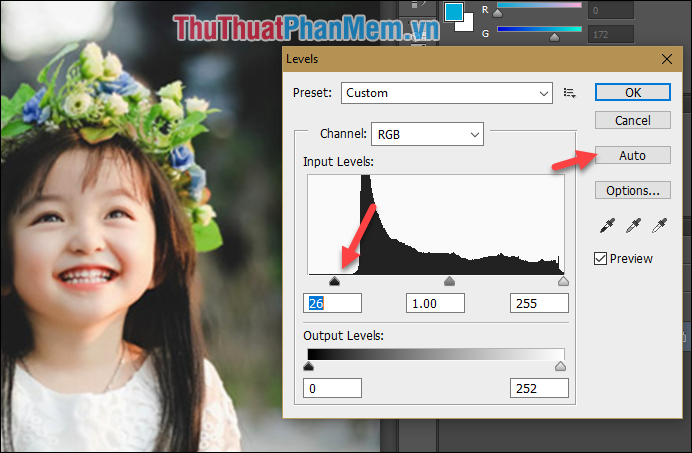The width and height of the screenshot is (692, 453).
Task: Click the white background color swatch
Action: (x=467, y=24)
